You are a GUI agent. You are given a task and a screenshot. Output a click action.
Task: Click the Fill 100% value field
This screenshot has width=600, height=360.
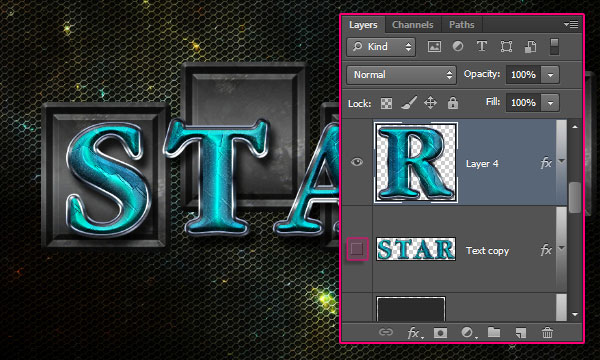tap(523, 103)
